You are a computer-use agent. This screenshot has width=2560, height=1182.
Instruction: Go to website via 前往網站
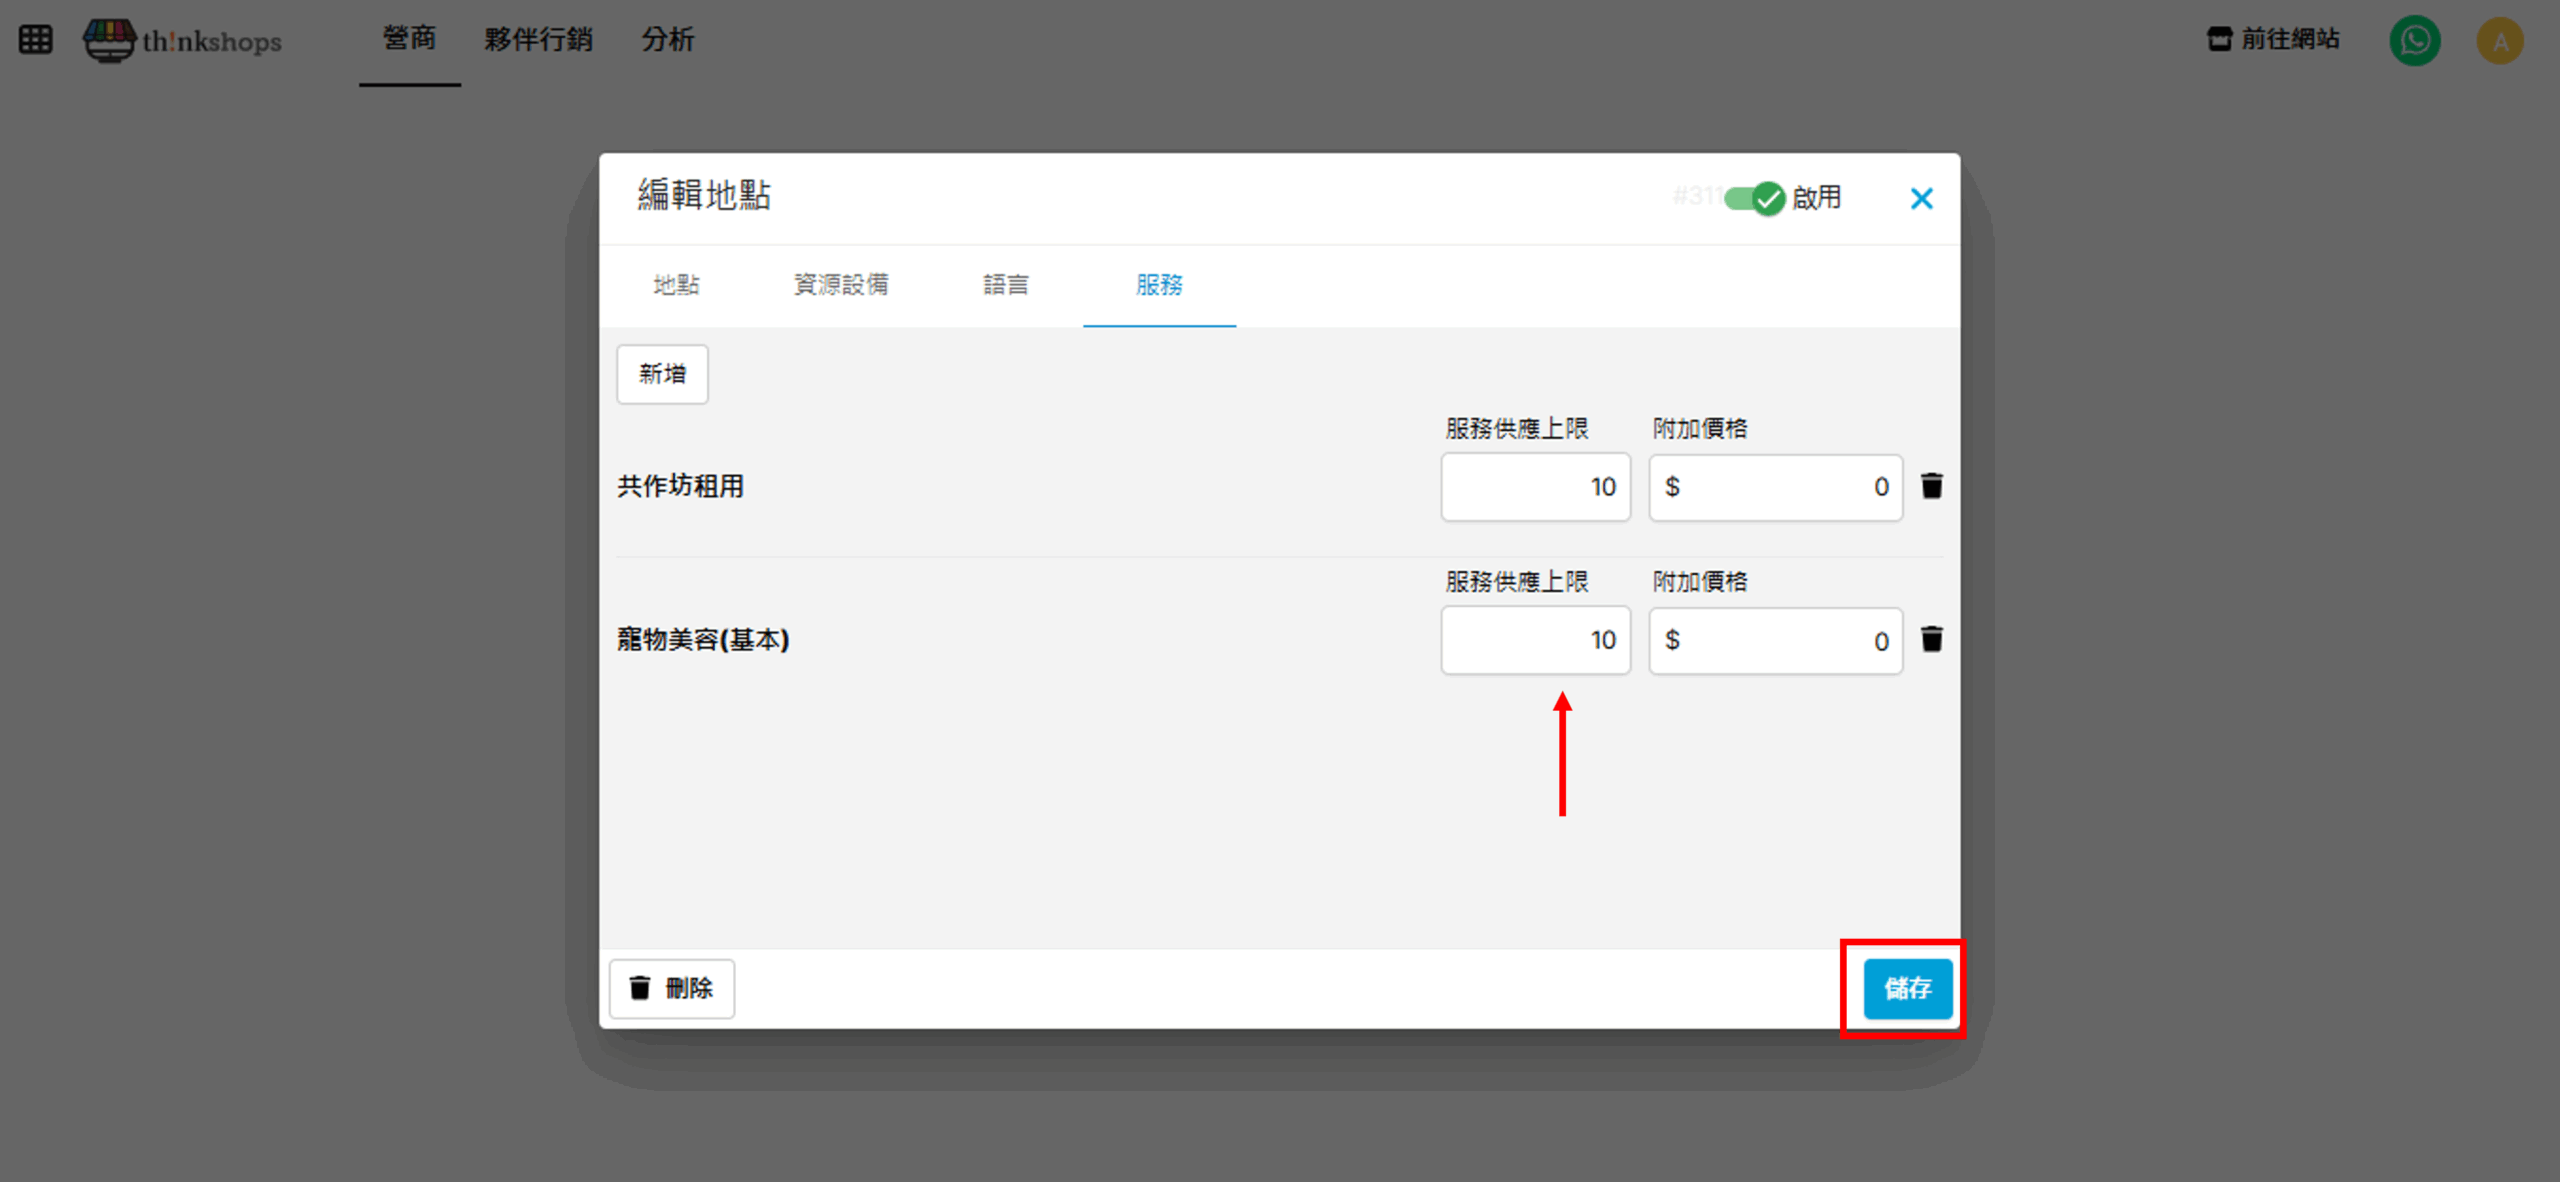click(x=2273, y=39)
